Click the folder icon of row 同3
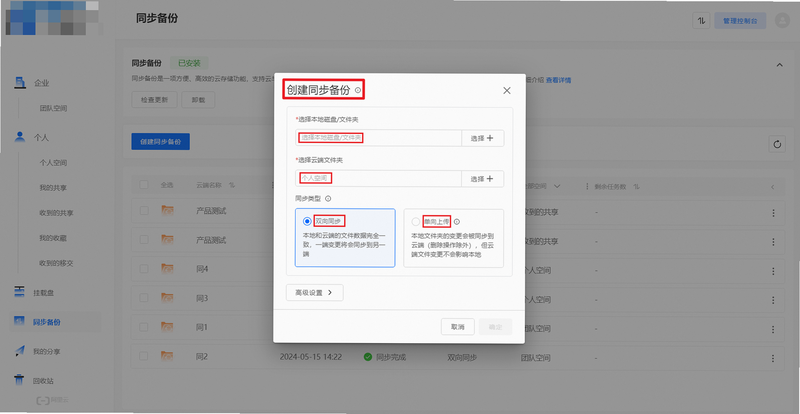800x414 pixels. point(167,297)
